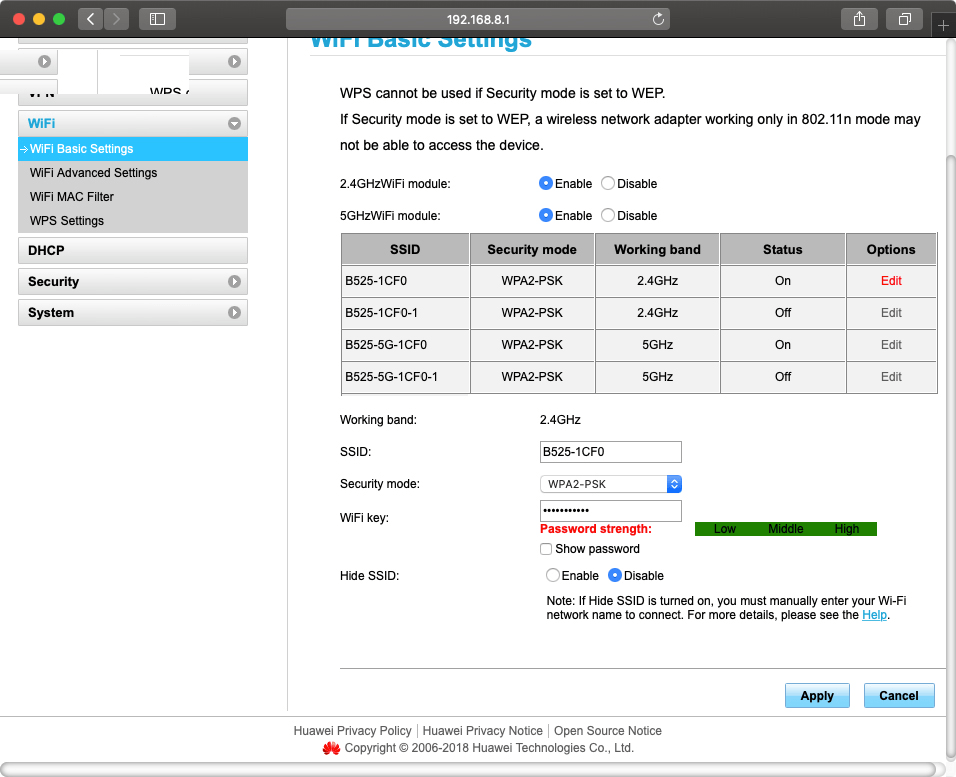The height and width of the screenshot is (777, 956).
Task: Open a new tab with plus icon
Action: point(943,26)
